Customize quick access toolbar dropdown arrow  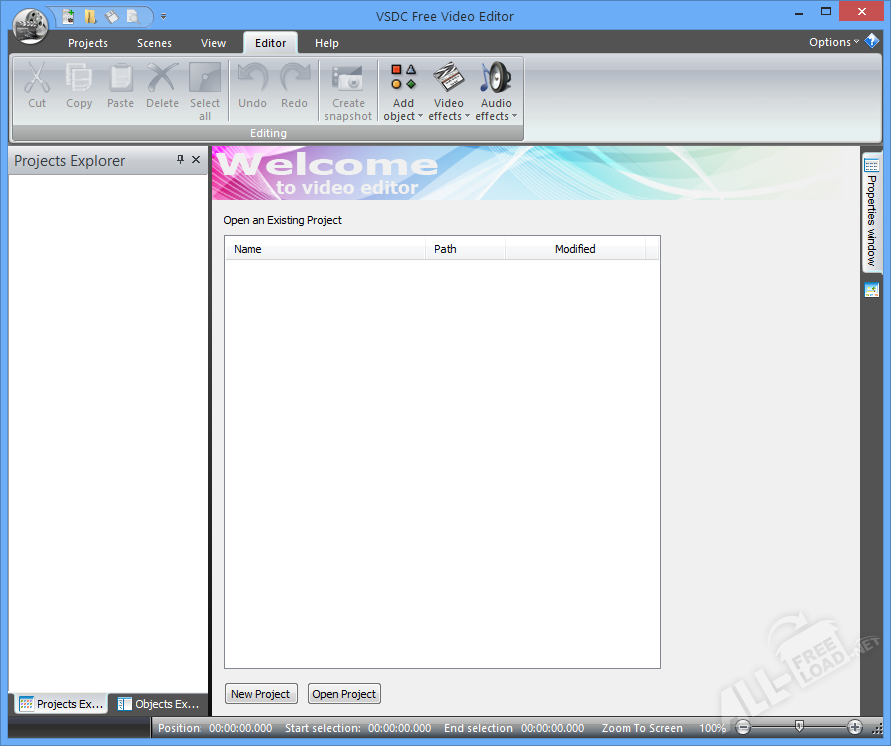tap(163, 17)
